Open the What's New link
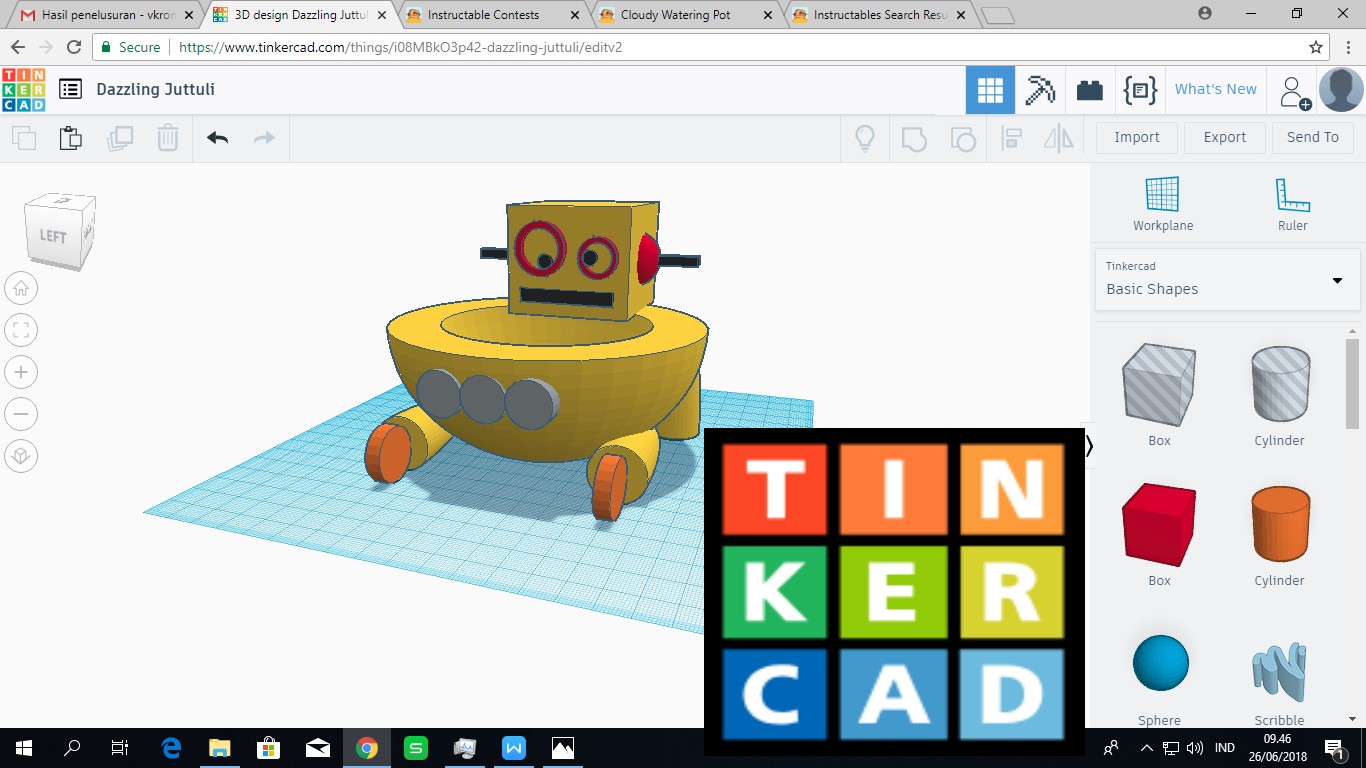Viewport: 1366px width, 768px height. pos(1215,89)
